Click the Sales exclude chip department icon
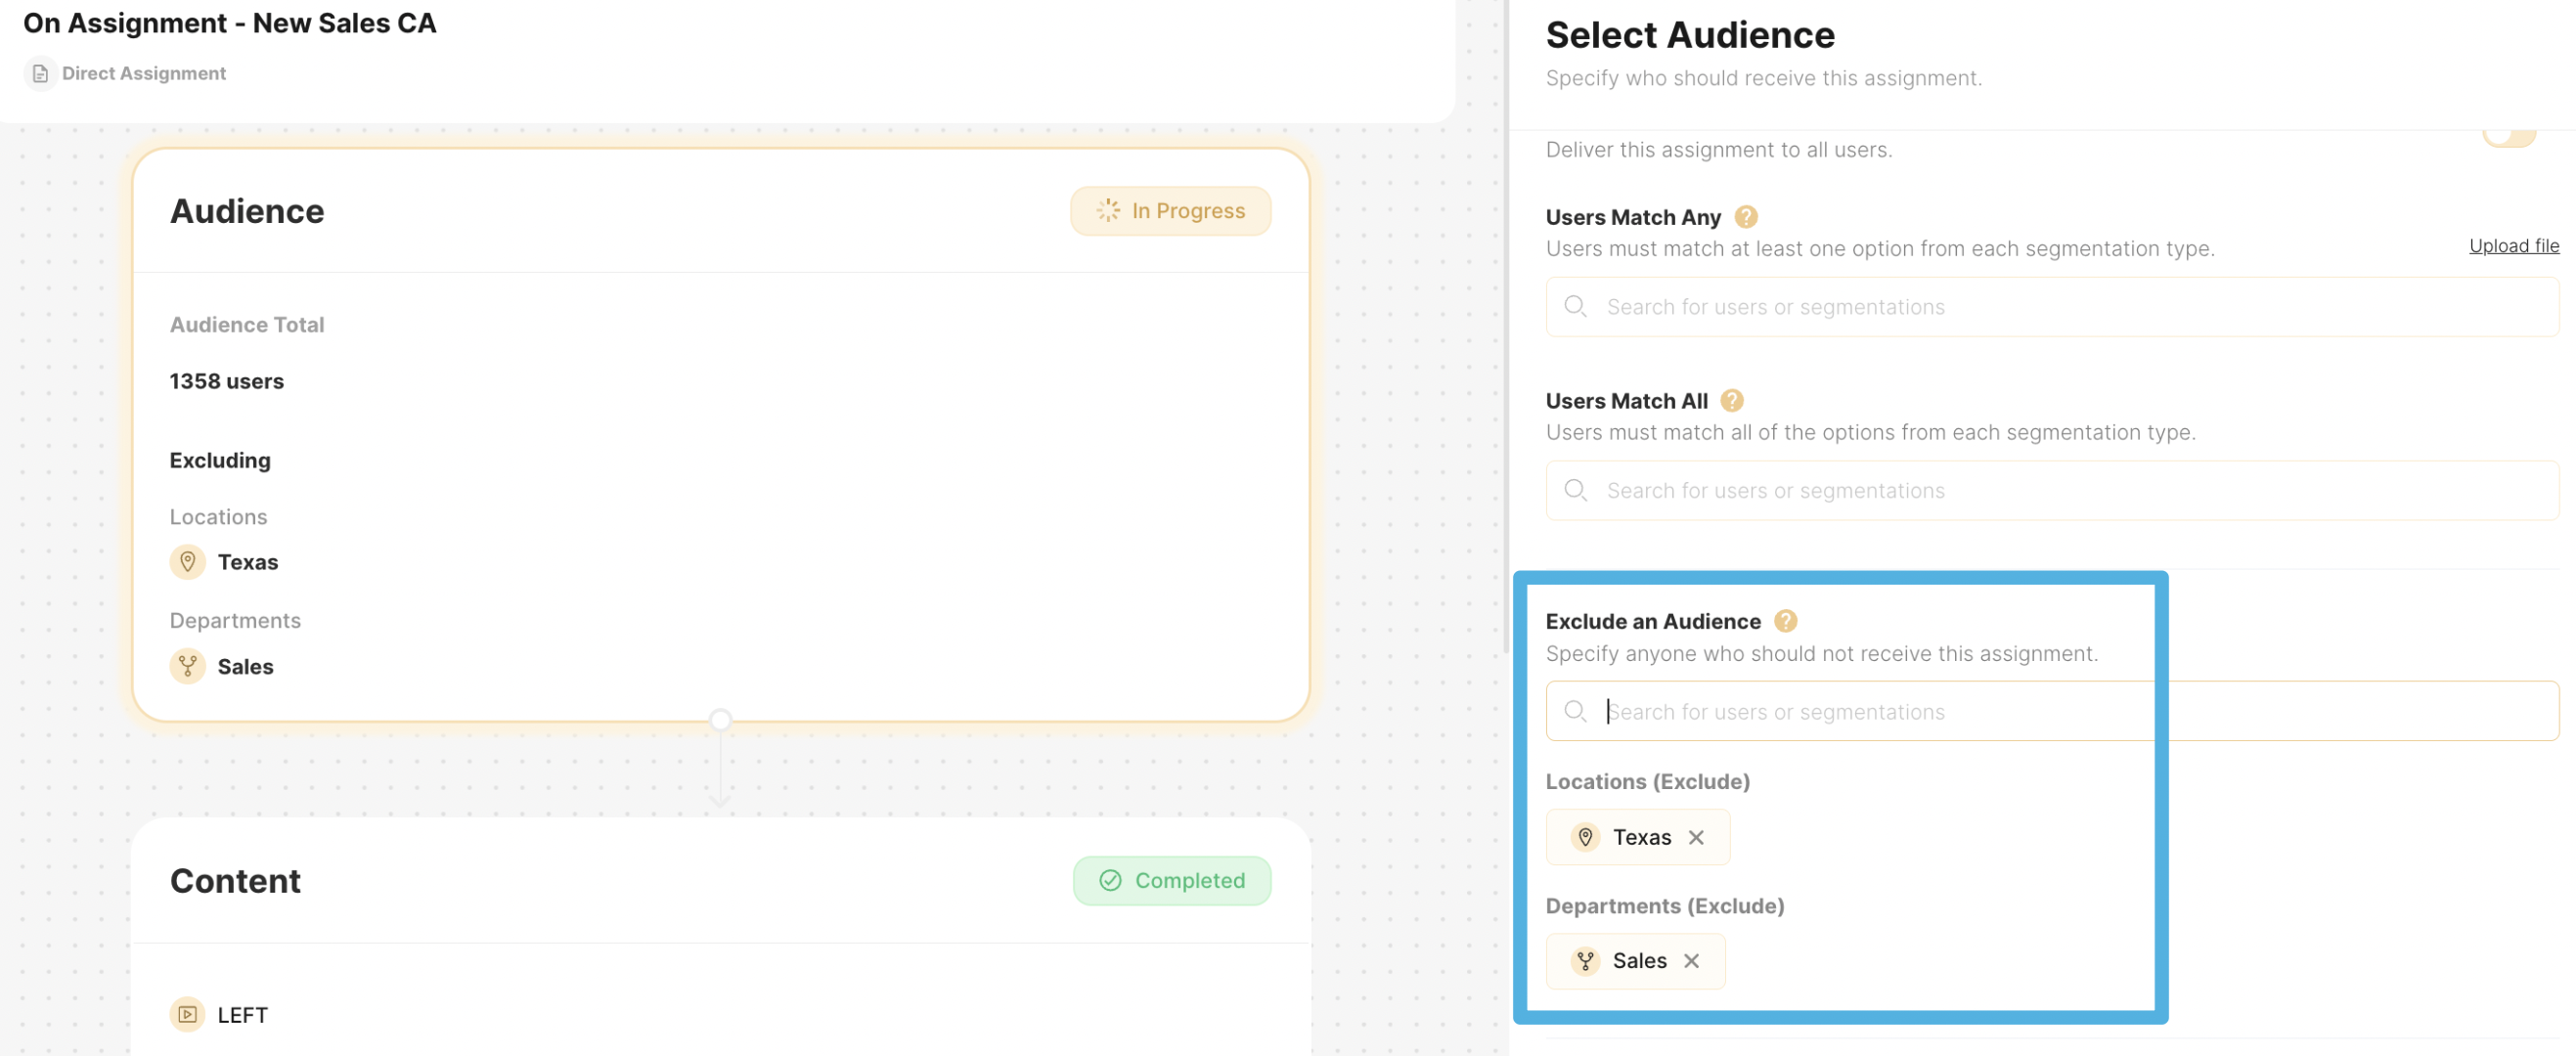Screen dimensions: 2576x1056 click(x=1585, y=961)
